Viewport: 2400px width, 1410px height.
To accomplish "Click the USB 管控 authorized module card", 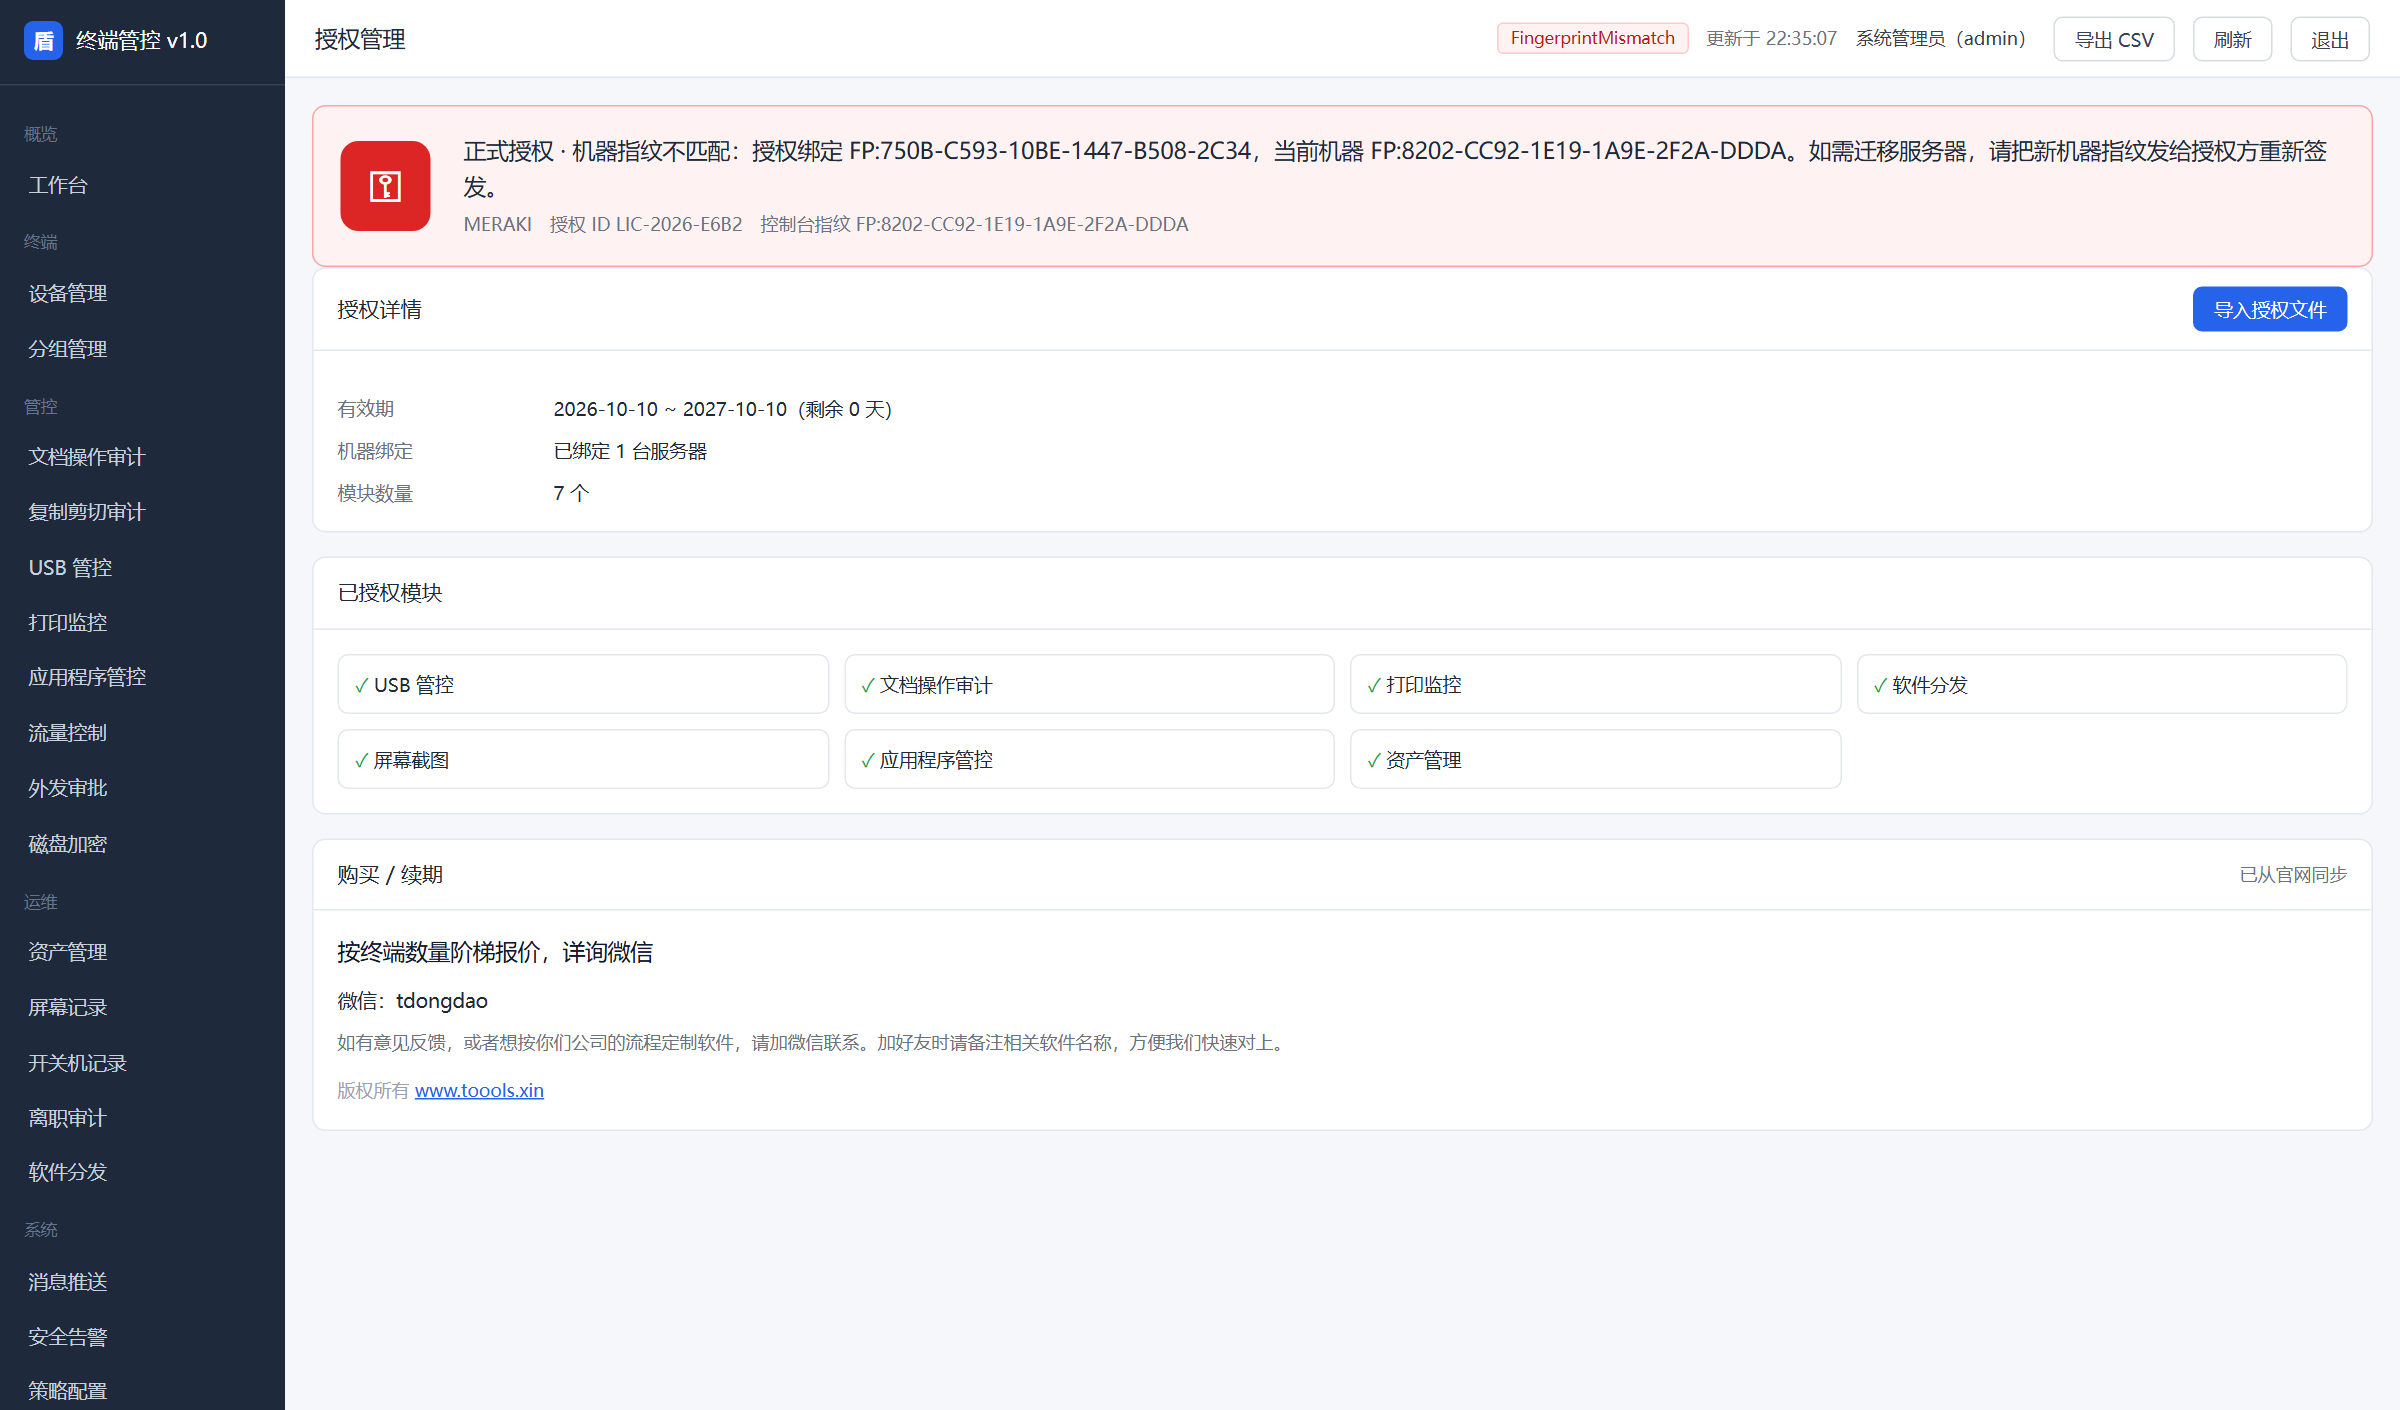I will tap(583, 685).
